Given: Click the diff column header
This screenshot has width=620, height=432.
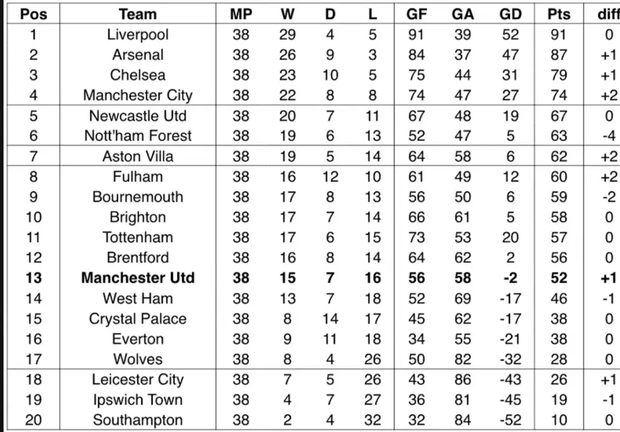Looking at the screenshot, I should coord(603,15).
